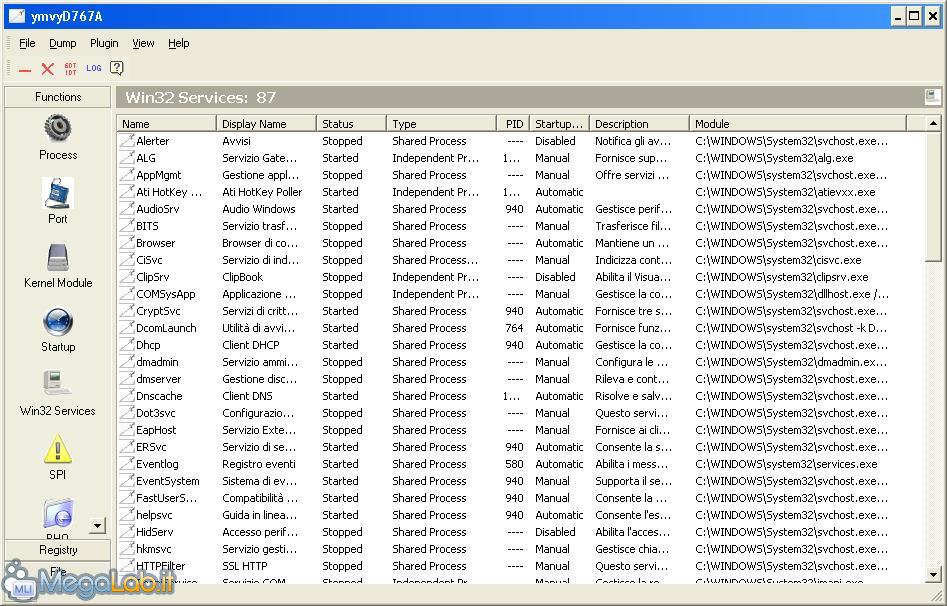Sort by the Type column header

(441, 123)
